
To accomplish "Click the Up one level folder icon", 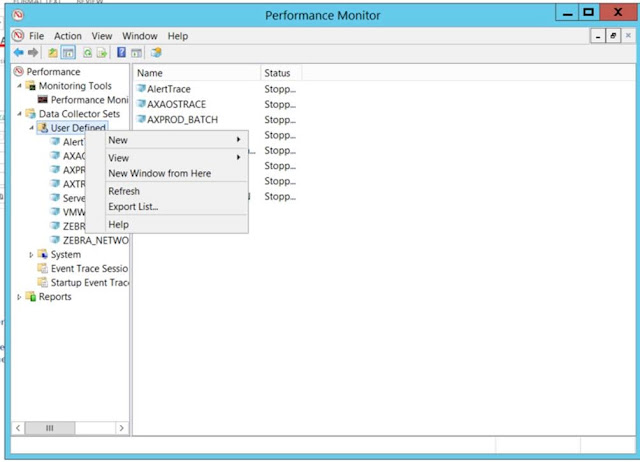I will pyautogui.click(x=53, y=53).
